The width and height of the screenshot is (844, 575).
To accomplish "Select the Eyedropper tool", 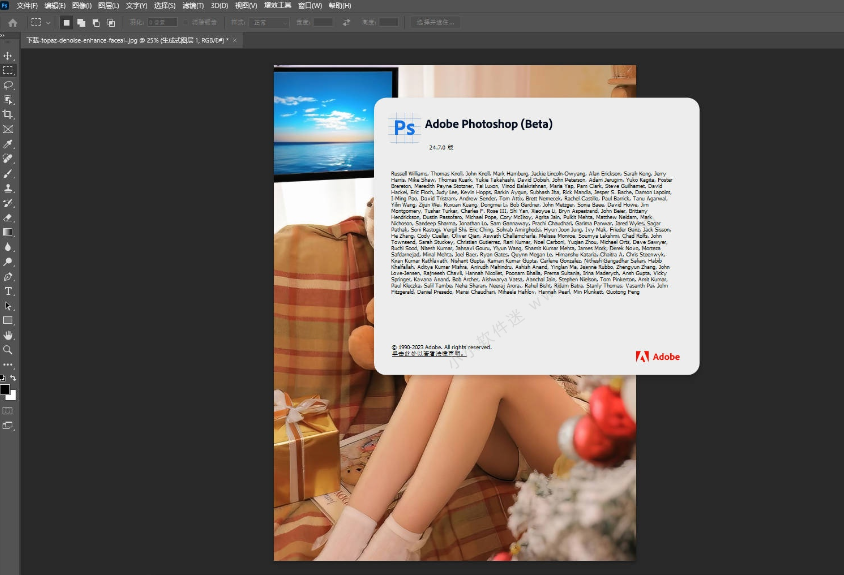I will click(x=8, y=144).
